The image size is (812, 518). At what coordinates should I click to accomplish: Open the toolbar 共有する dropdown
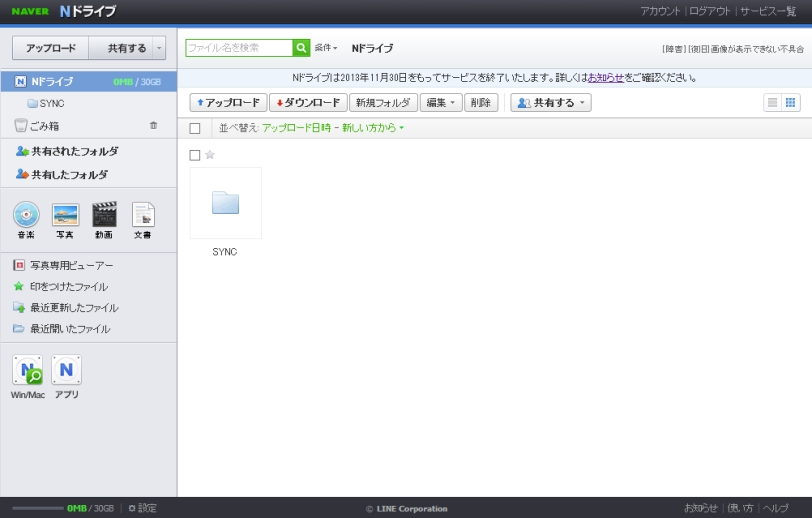[x=551, y=103]
